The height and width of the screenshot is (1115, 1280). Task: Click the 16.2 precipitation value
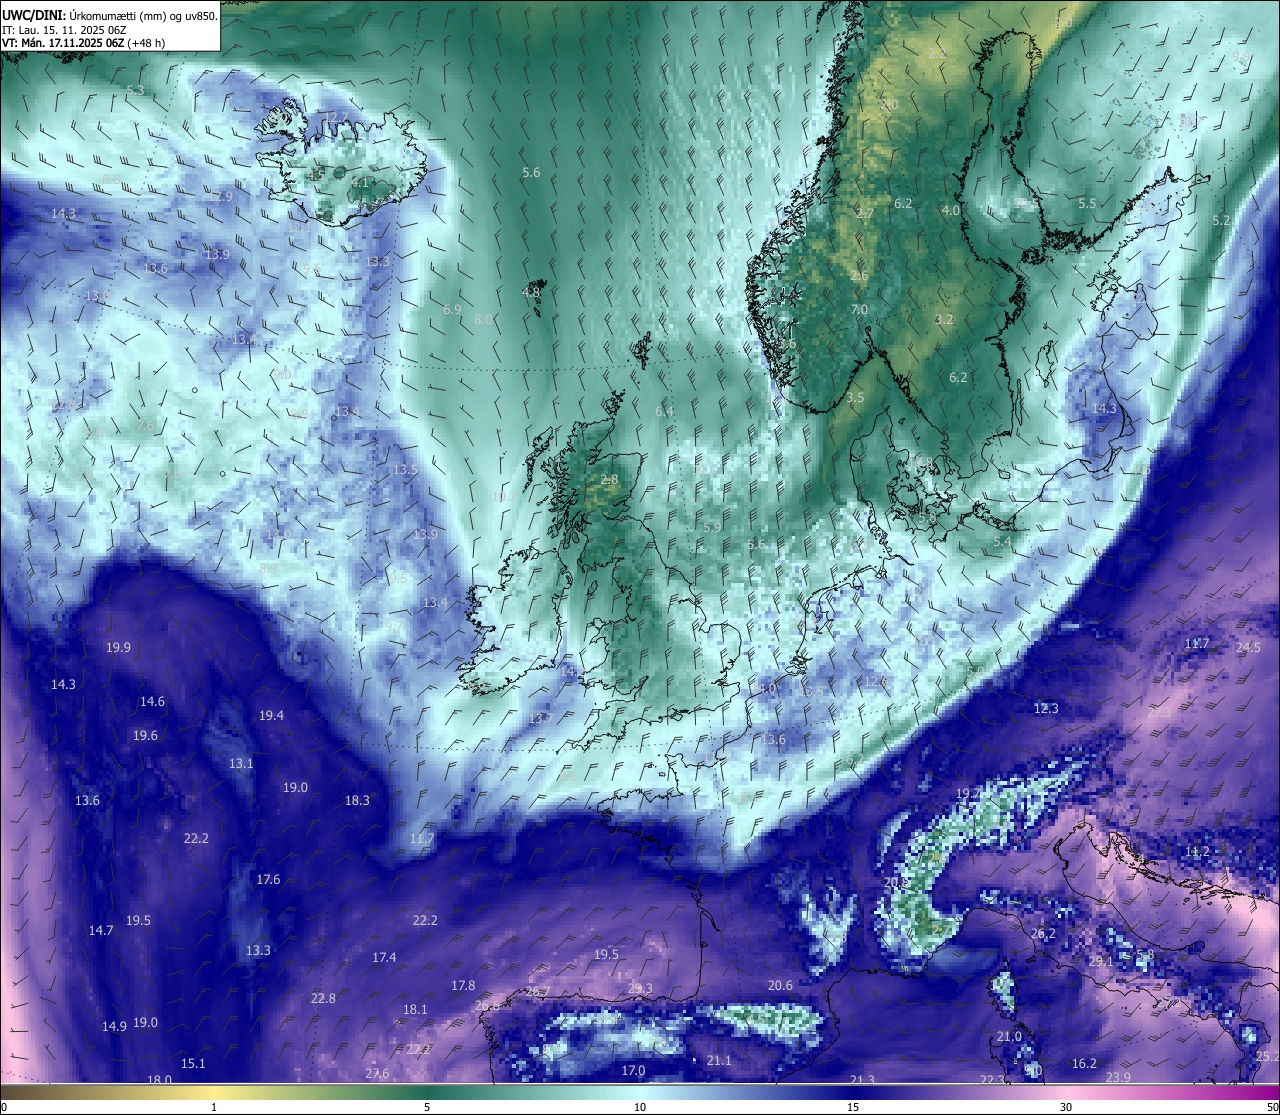(1084, 1064)
